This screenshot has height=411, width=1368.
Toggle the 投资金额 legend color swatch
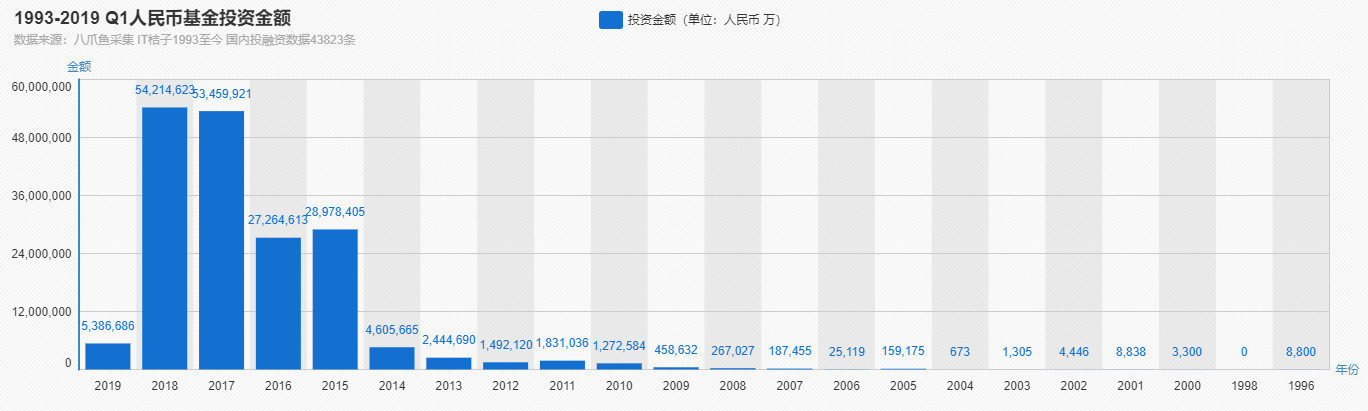tap(610, 20)
